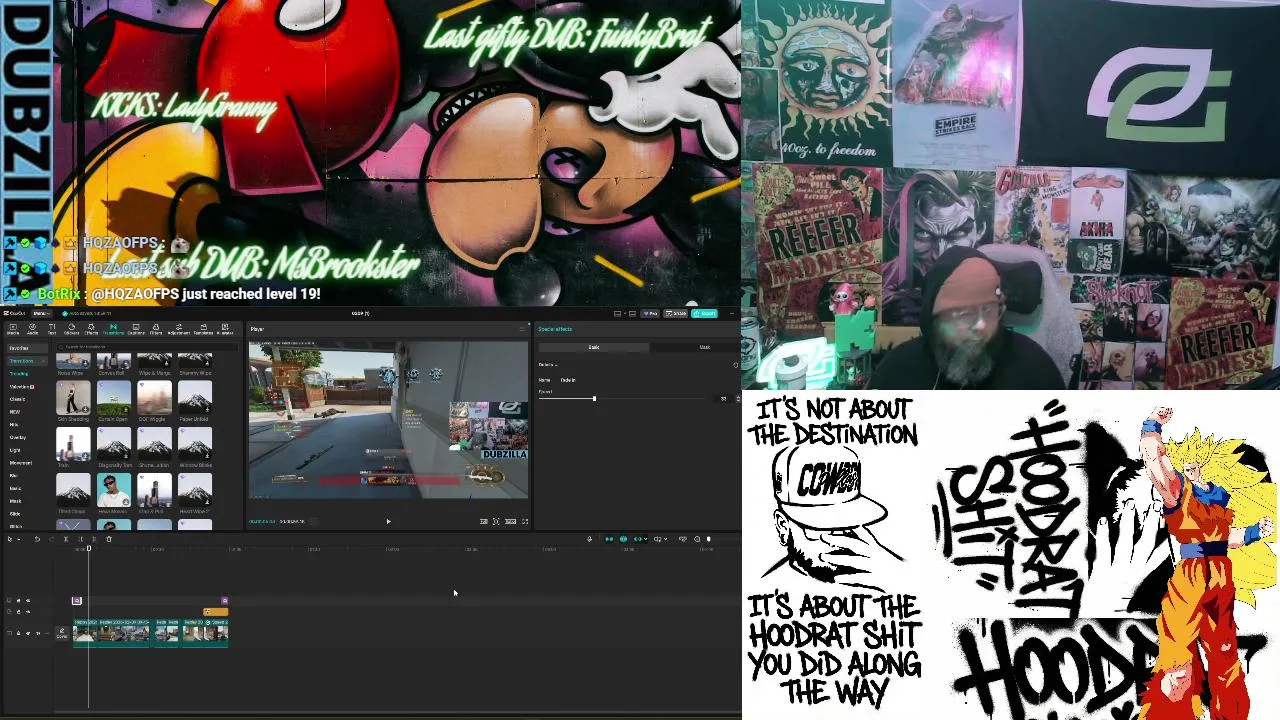Select the Overlay transitions category
This screenshot has height=720, width=1280.
tap(18, 437)
